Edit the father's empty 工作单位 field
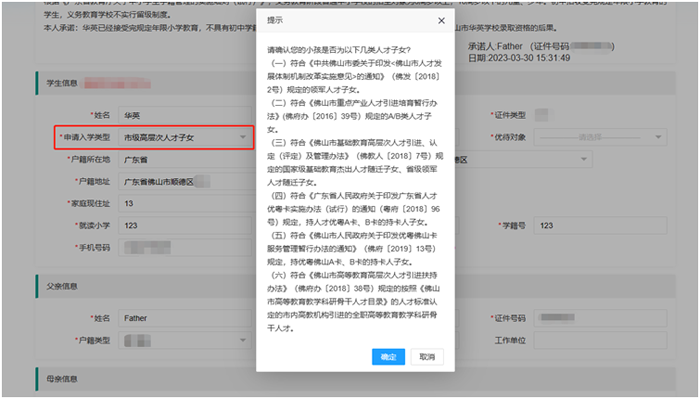The height and width of the screenshot is (399, 700). coord(600,340)
